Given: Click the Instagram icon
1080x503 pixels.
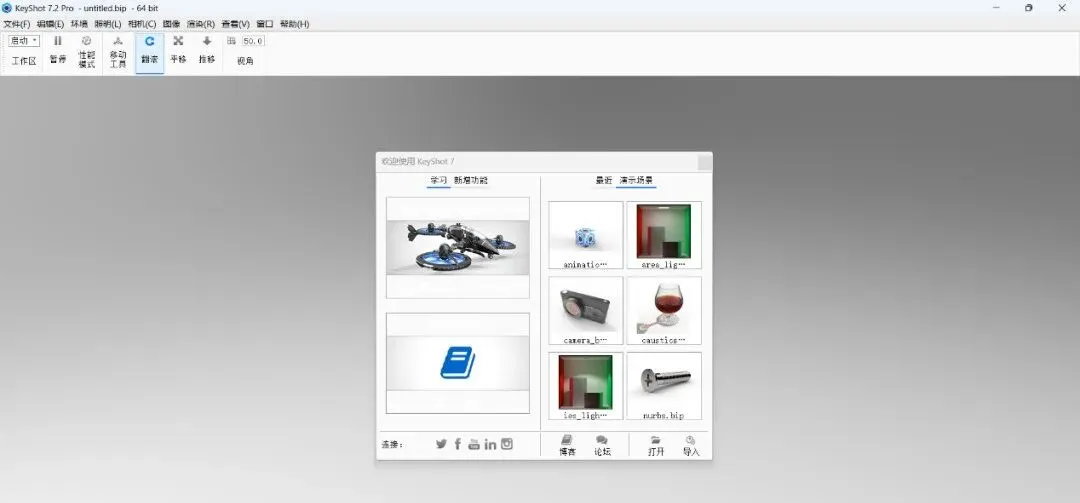Looking at the screenshot, I should click(x=507, y=444).
